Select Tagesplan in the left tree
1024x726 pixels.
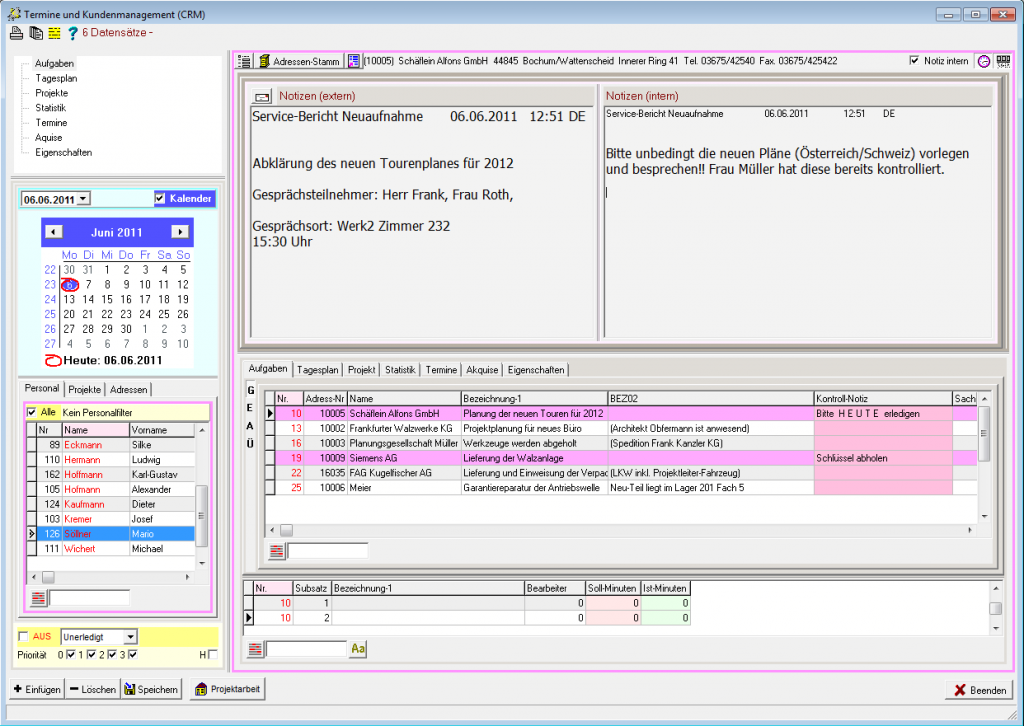(56, 78)
